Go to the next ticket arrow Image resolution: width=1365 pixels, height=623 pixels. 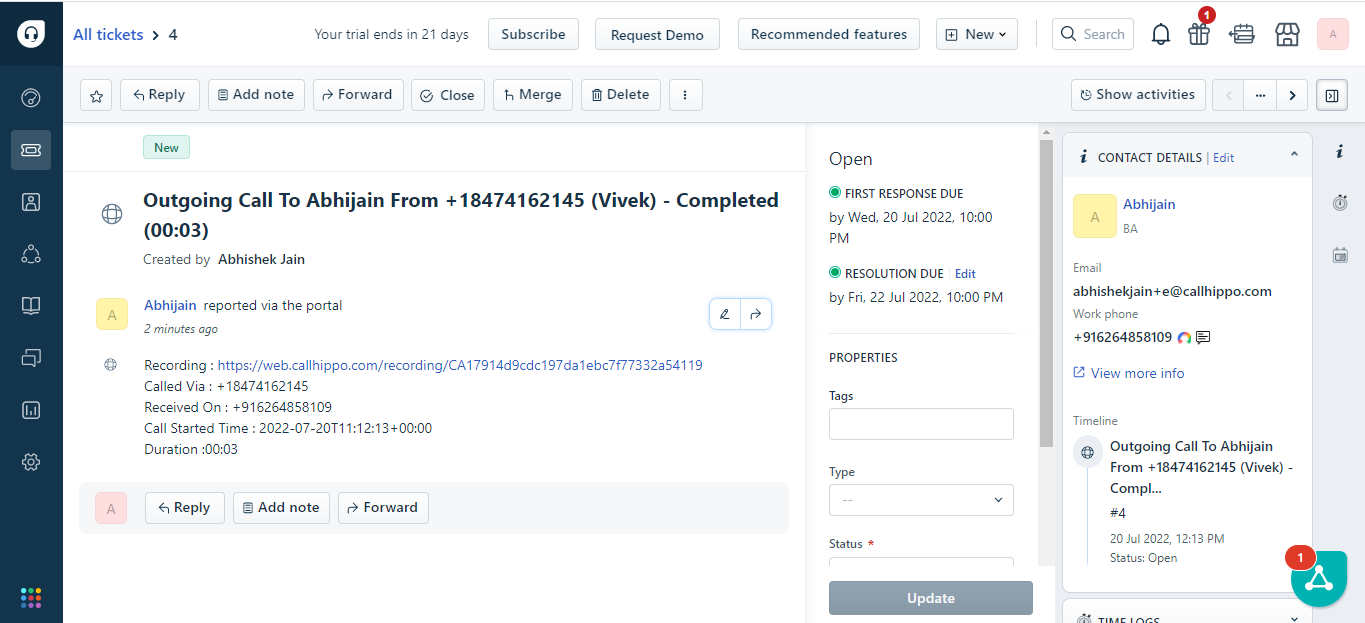click(1292, 95)
